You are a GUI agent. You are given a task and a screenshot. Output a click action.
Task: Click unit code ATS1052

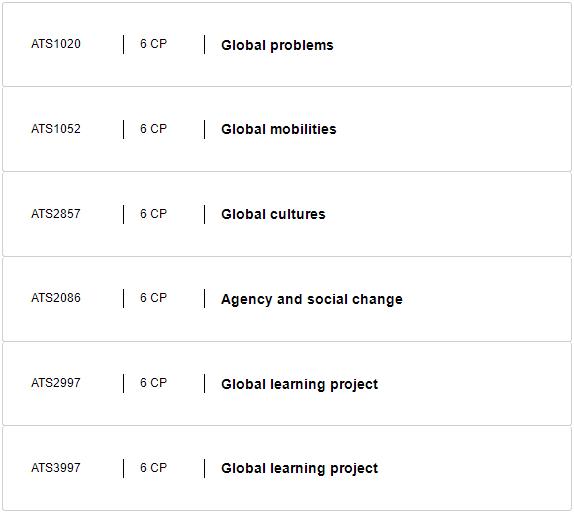(x=56, y=129)
